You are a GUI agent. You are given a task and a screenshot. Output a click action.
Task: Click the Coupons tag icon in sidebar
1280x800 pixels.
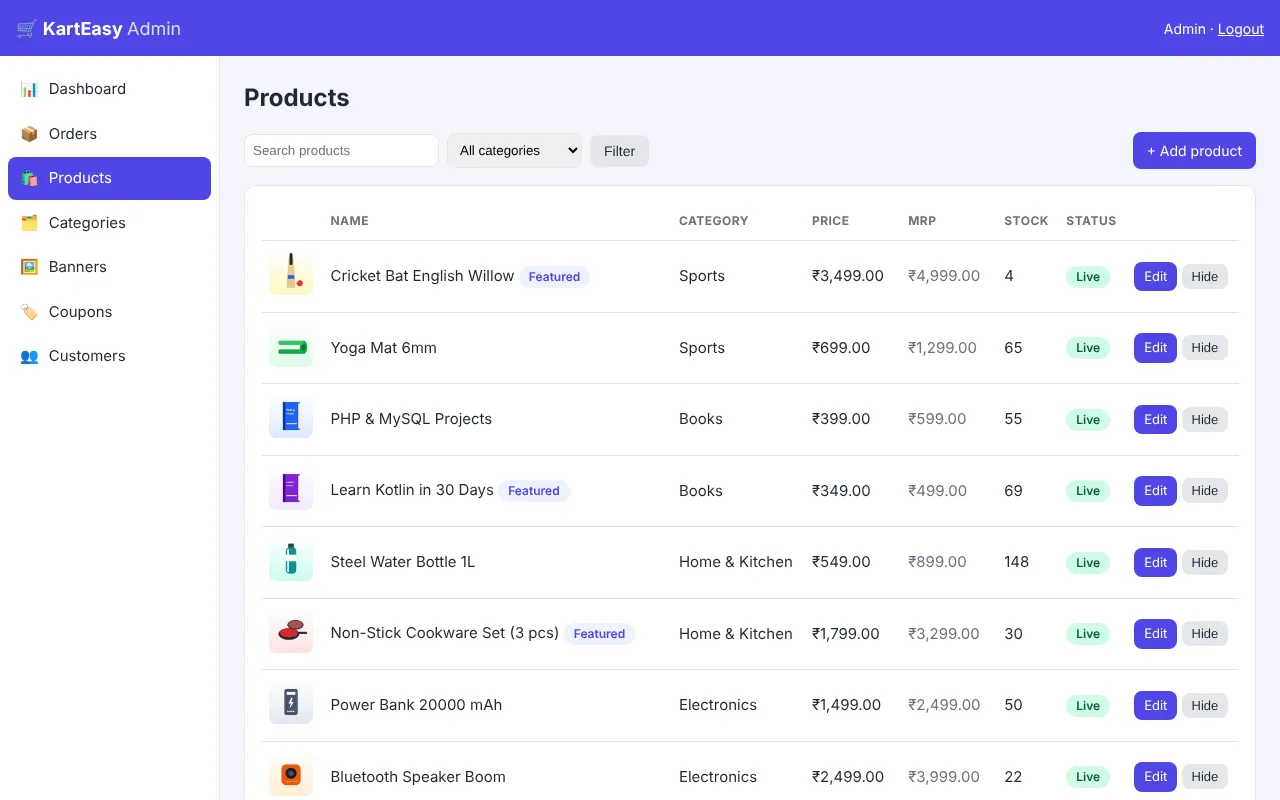point(29,312)
